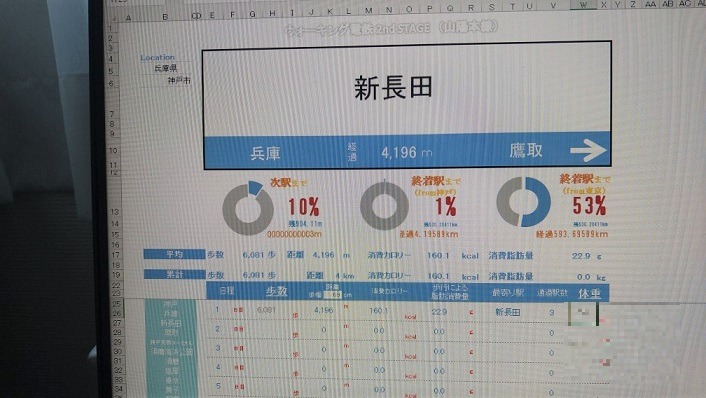
Task: Click the white right arrow shape
Action: click(588, 150)
